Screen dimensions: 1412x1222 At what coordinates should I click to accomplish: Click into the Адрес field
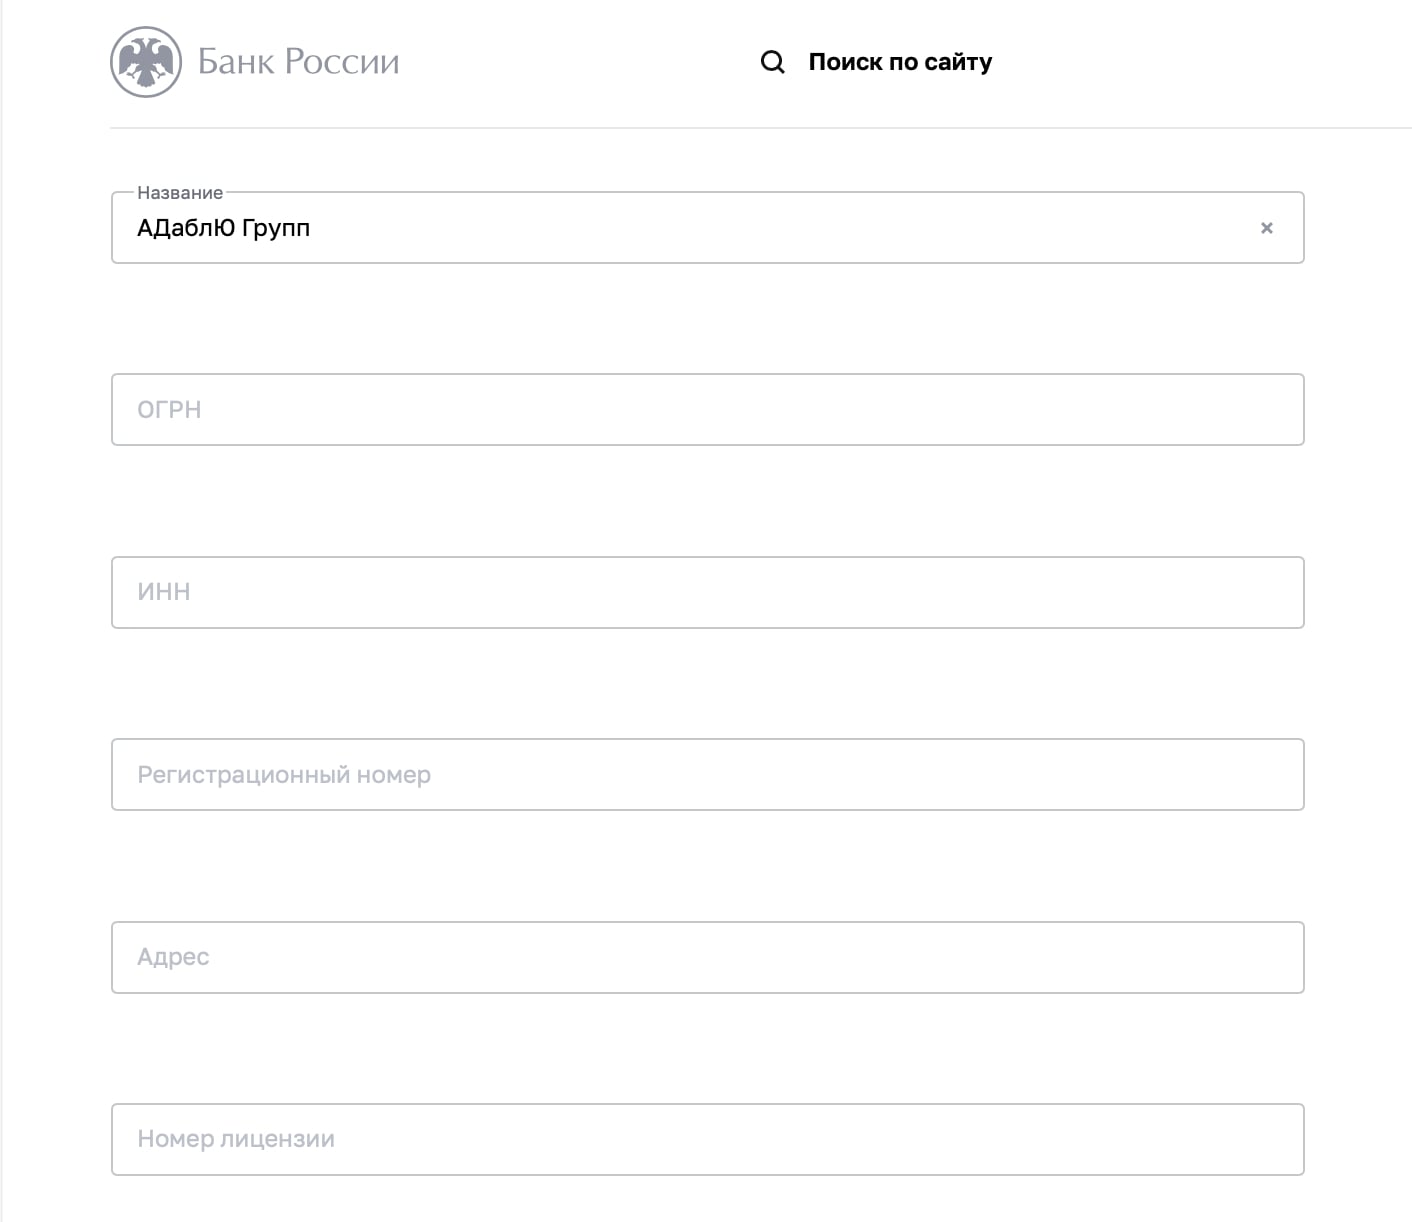[708, 957]
